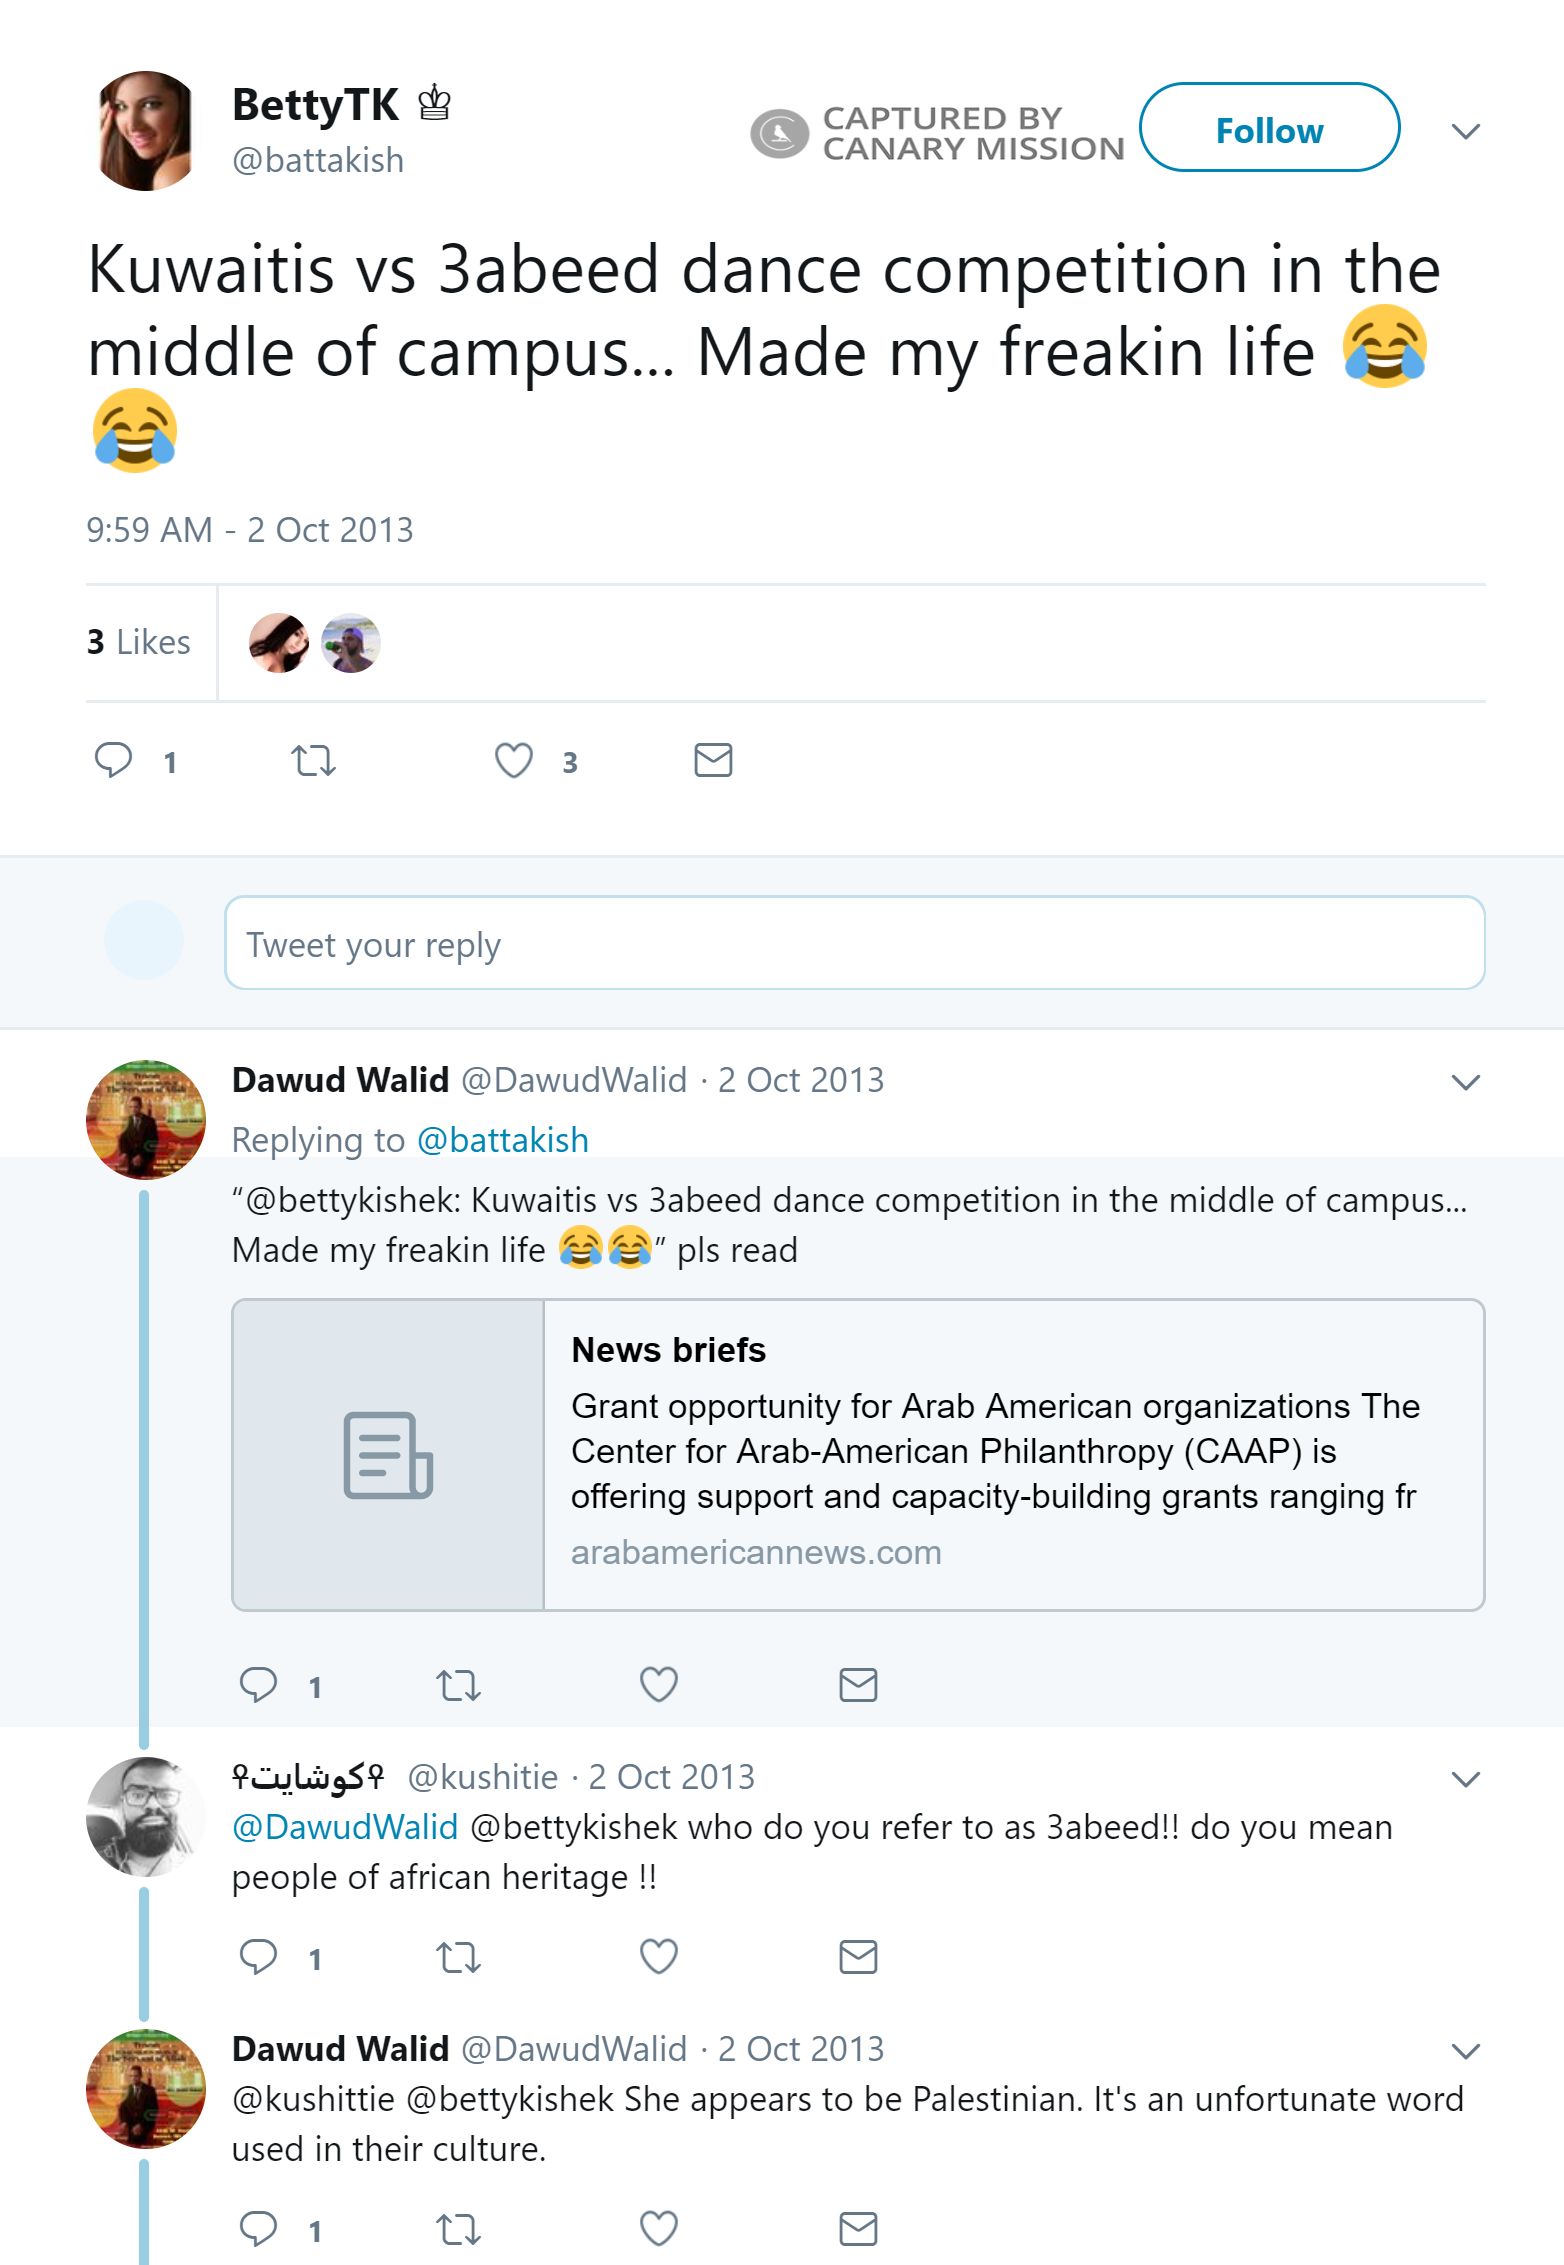
Task: Open the 'News briefs' arabamericannews.com link card
Action: pos(857,1454)
